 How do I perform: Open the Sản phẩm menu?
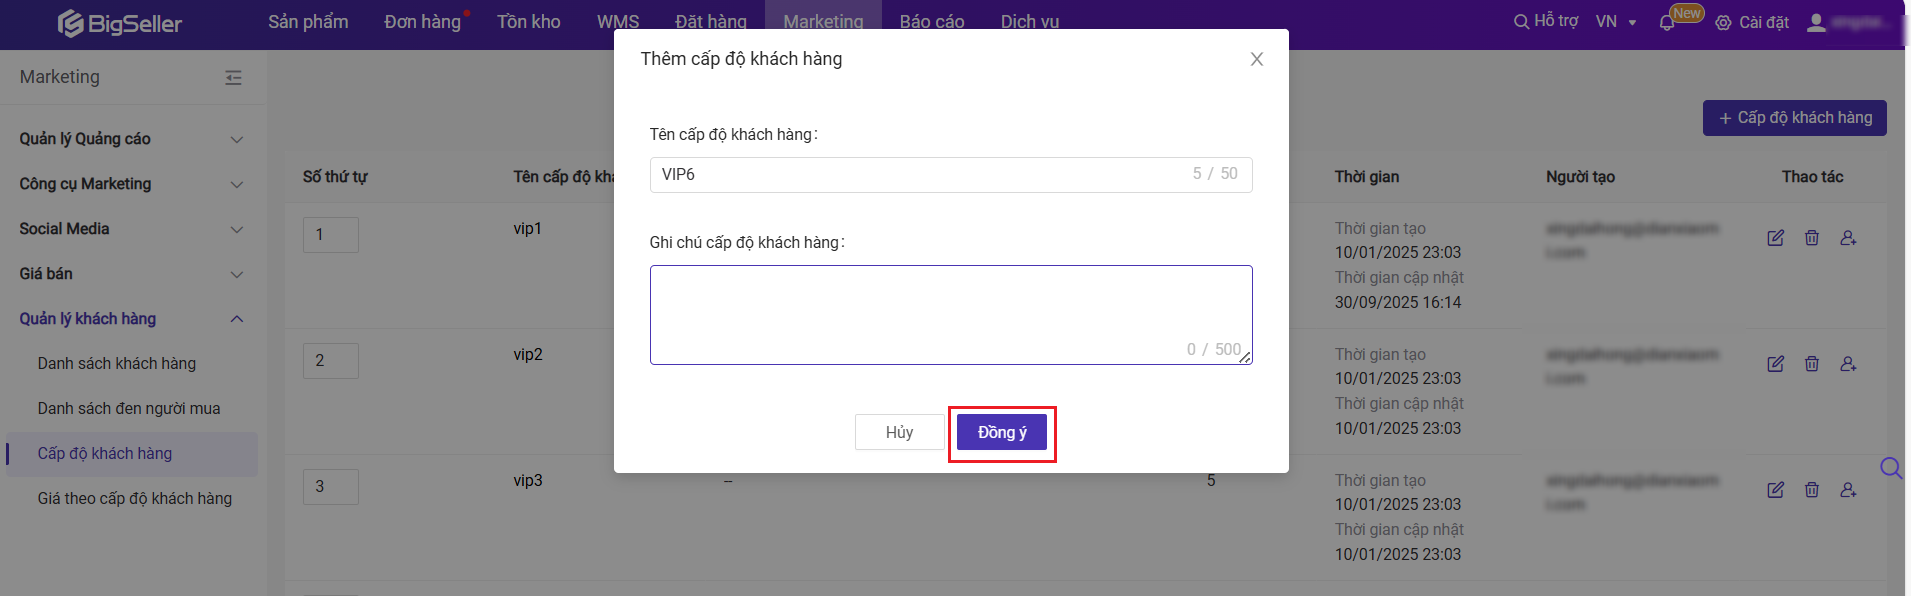click(308, 22)
